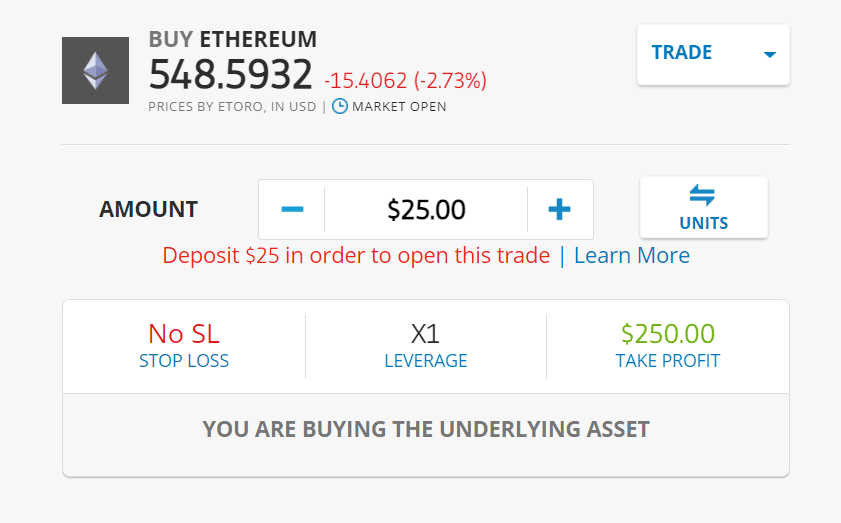Open the Learn More link
Image resolution: width=841 pixels, height=523 pixels.
(632, 255)
